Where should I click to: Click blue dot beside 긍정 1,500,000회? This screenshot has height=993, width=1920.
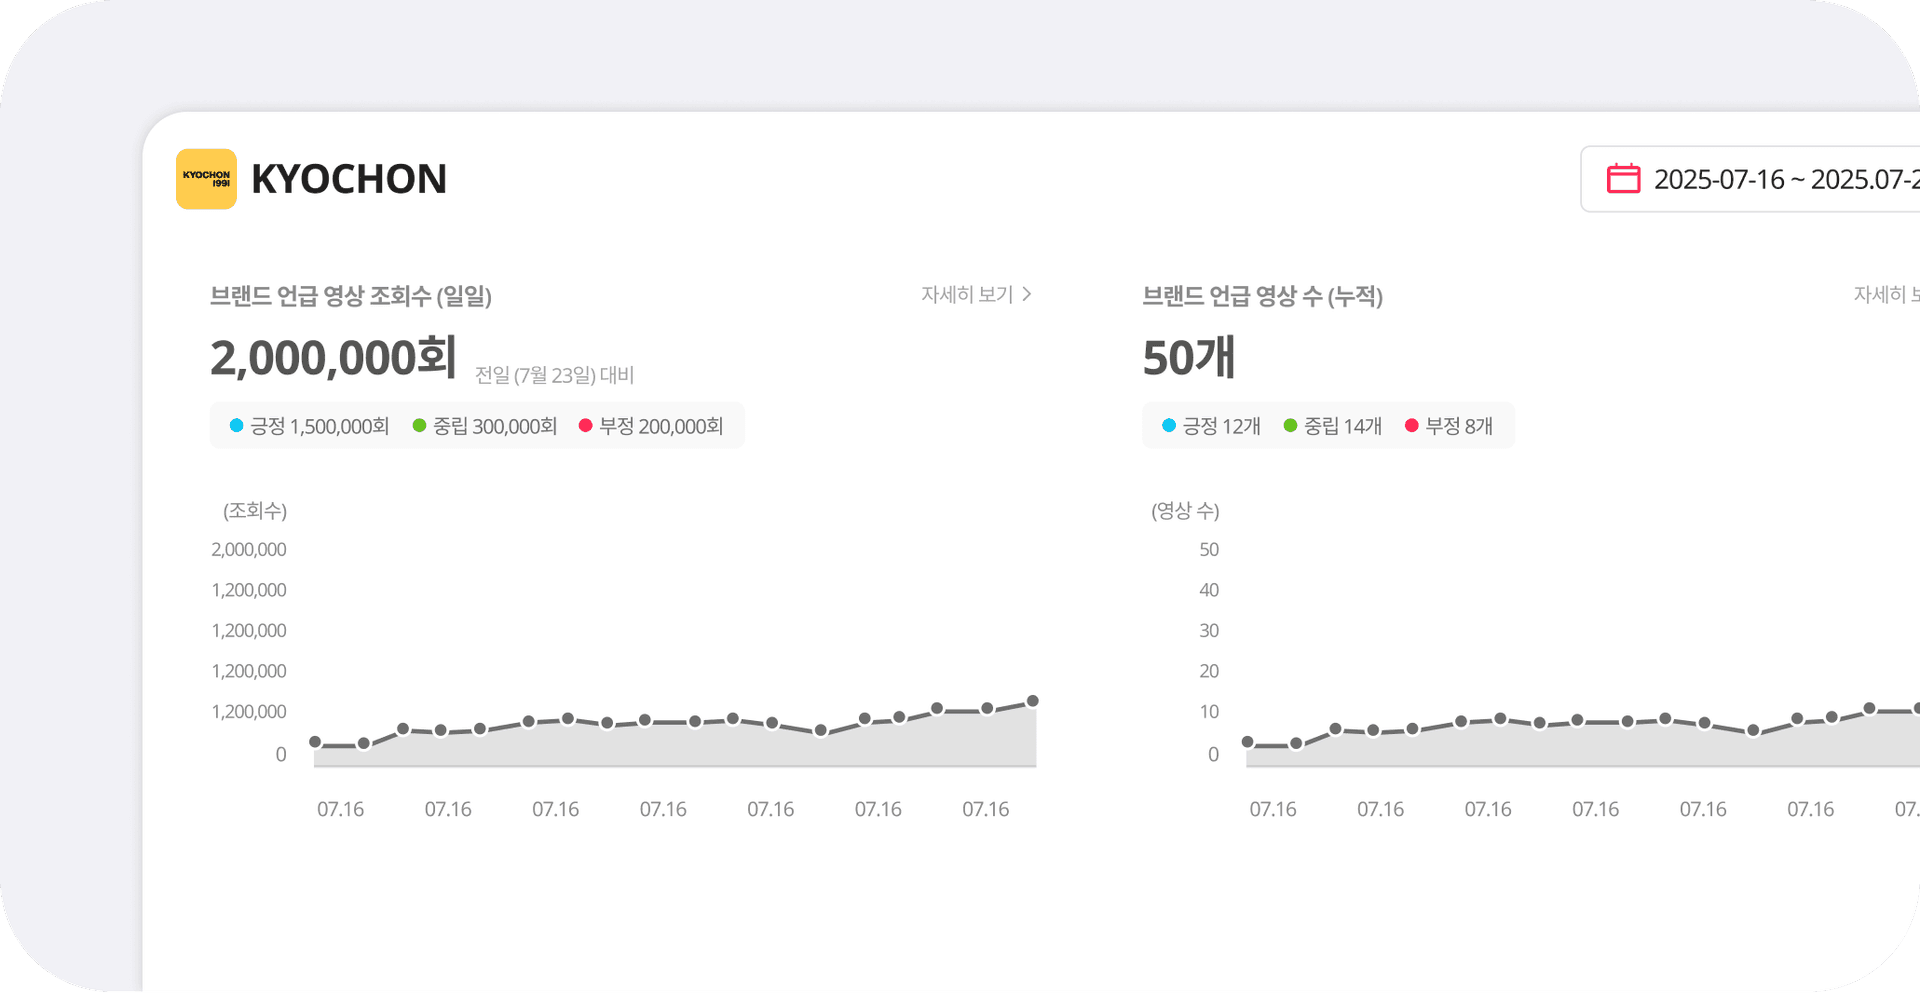(x=237, y=426)
